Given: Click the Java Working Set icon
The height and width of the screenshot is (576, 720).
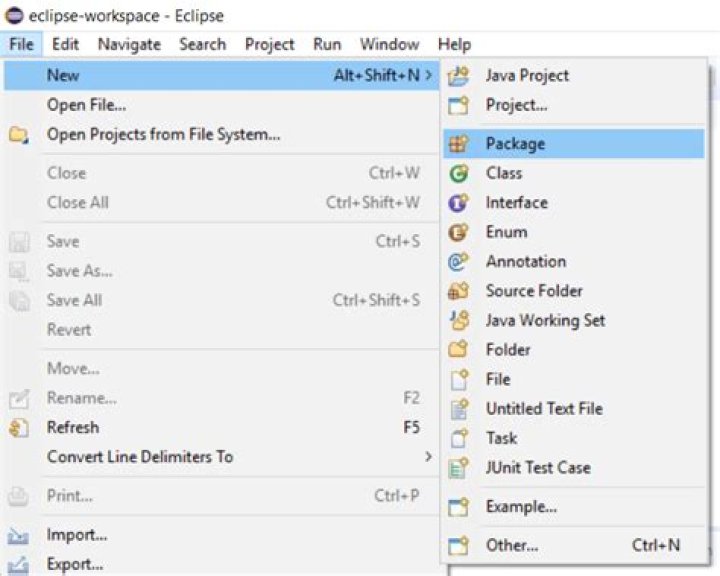Looking at the screenshot, I should point(459,321).
